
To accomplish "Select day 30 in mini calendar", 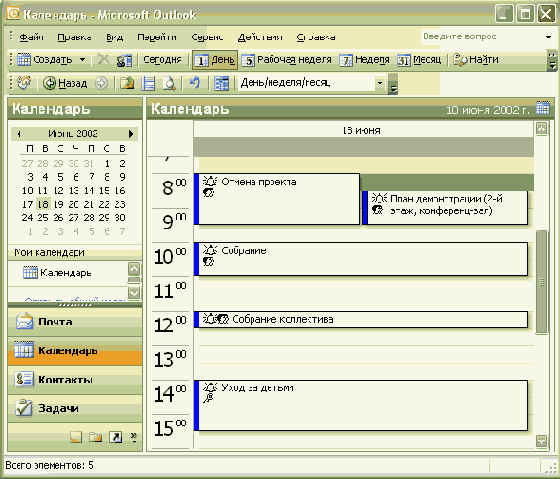I will click(x=120, y=218).
